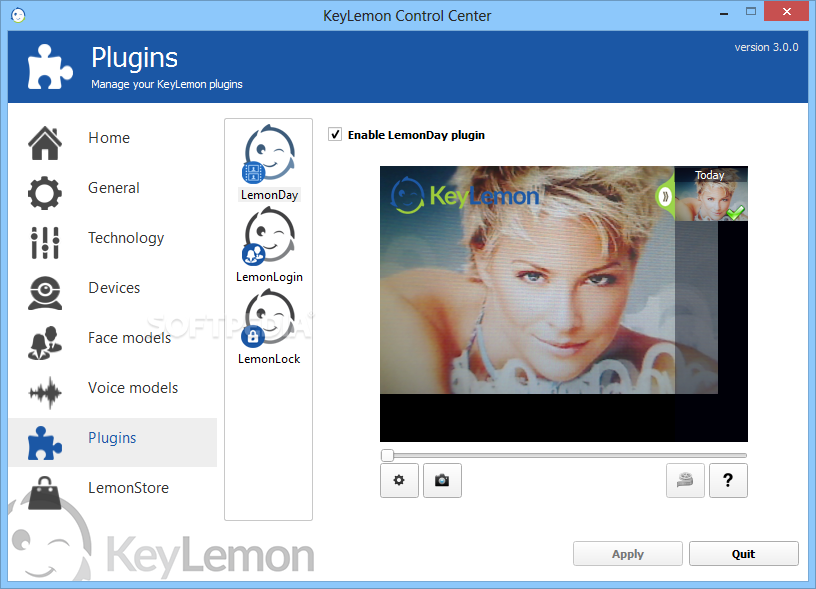
Task: Select the LemonLock plugin icon
Action: pos(269,318)
